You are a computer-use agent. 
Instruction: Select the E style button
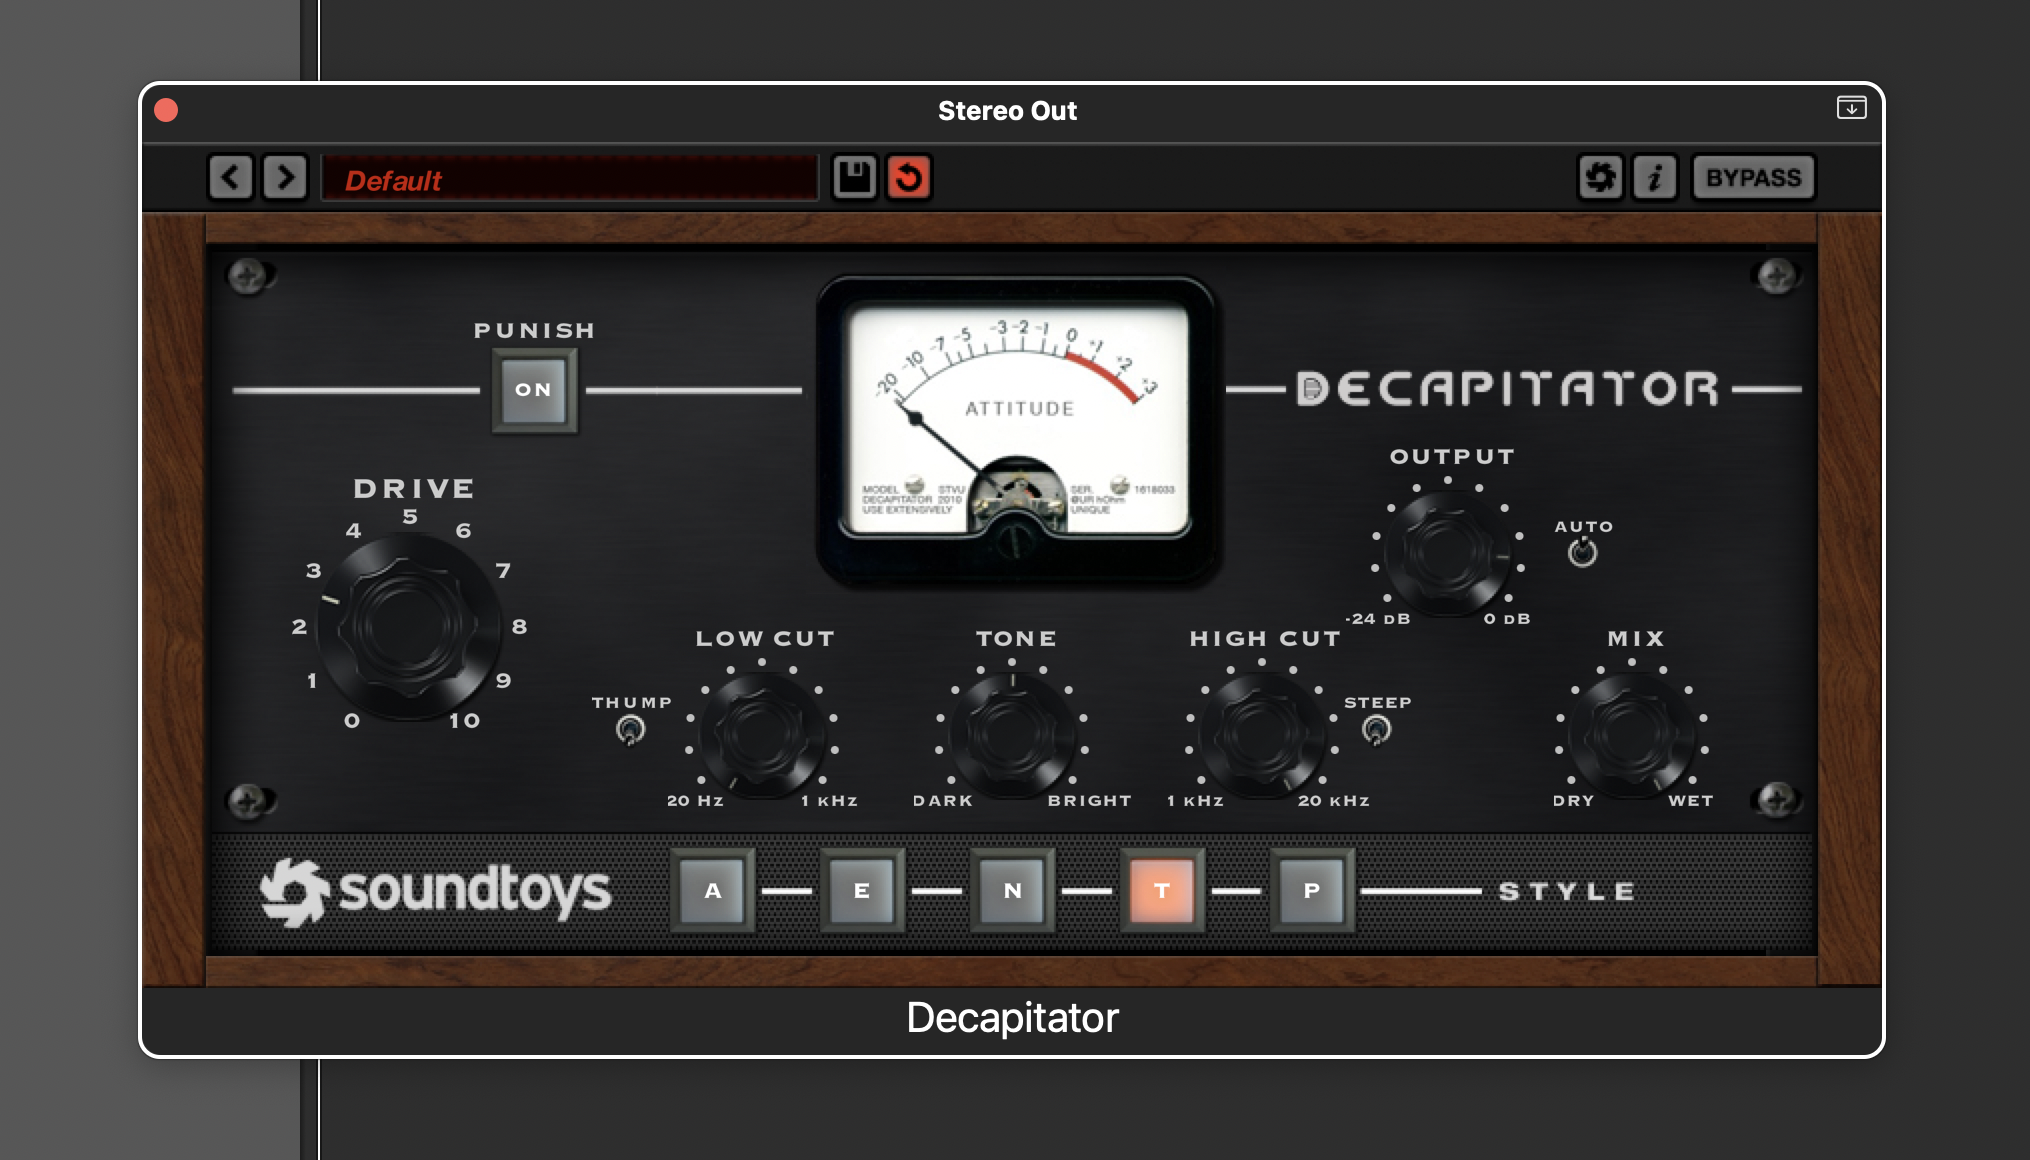point(862,889)
